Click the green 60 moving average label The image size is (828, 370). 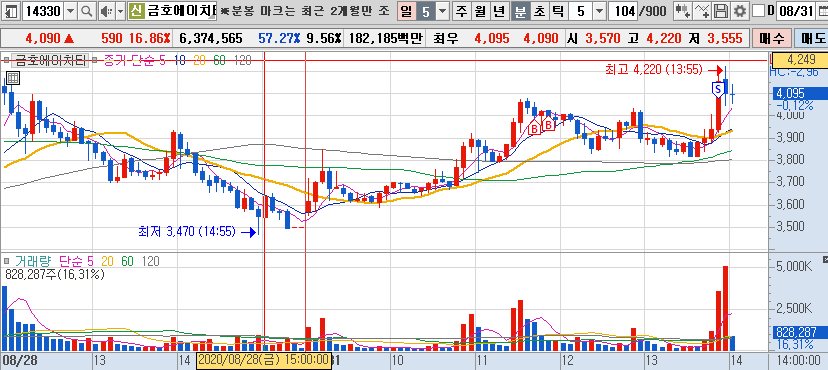click(x=220, y=61)
